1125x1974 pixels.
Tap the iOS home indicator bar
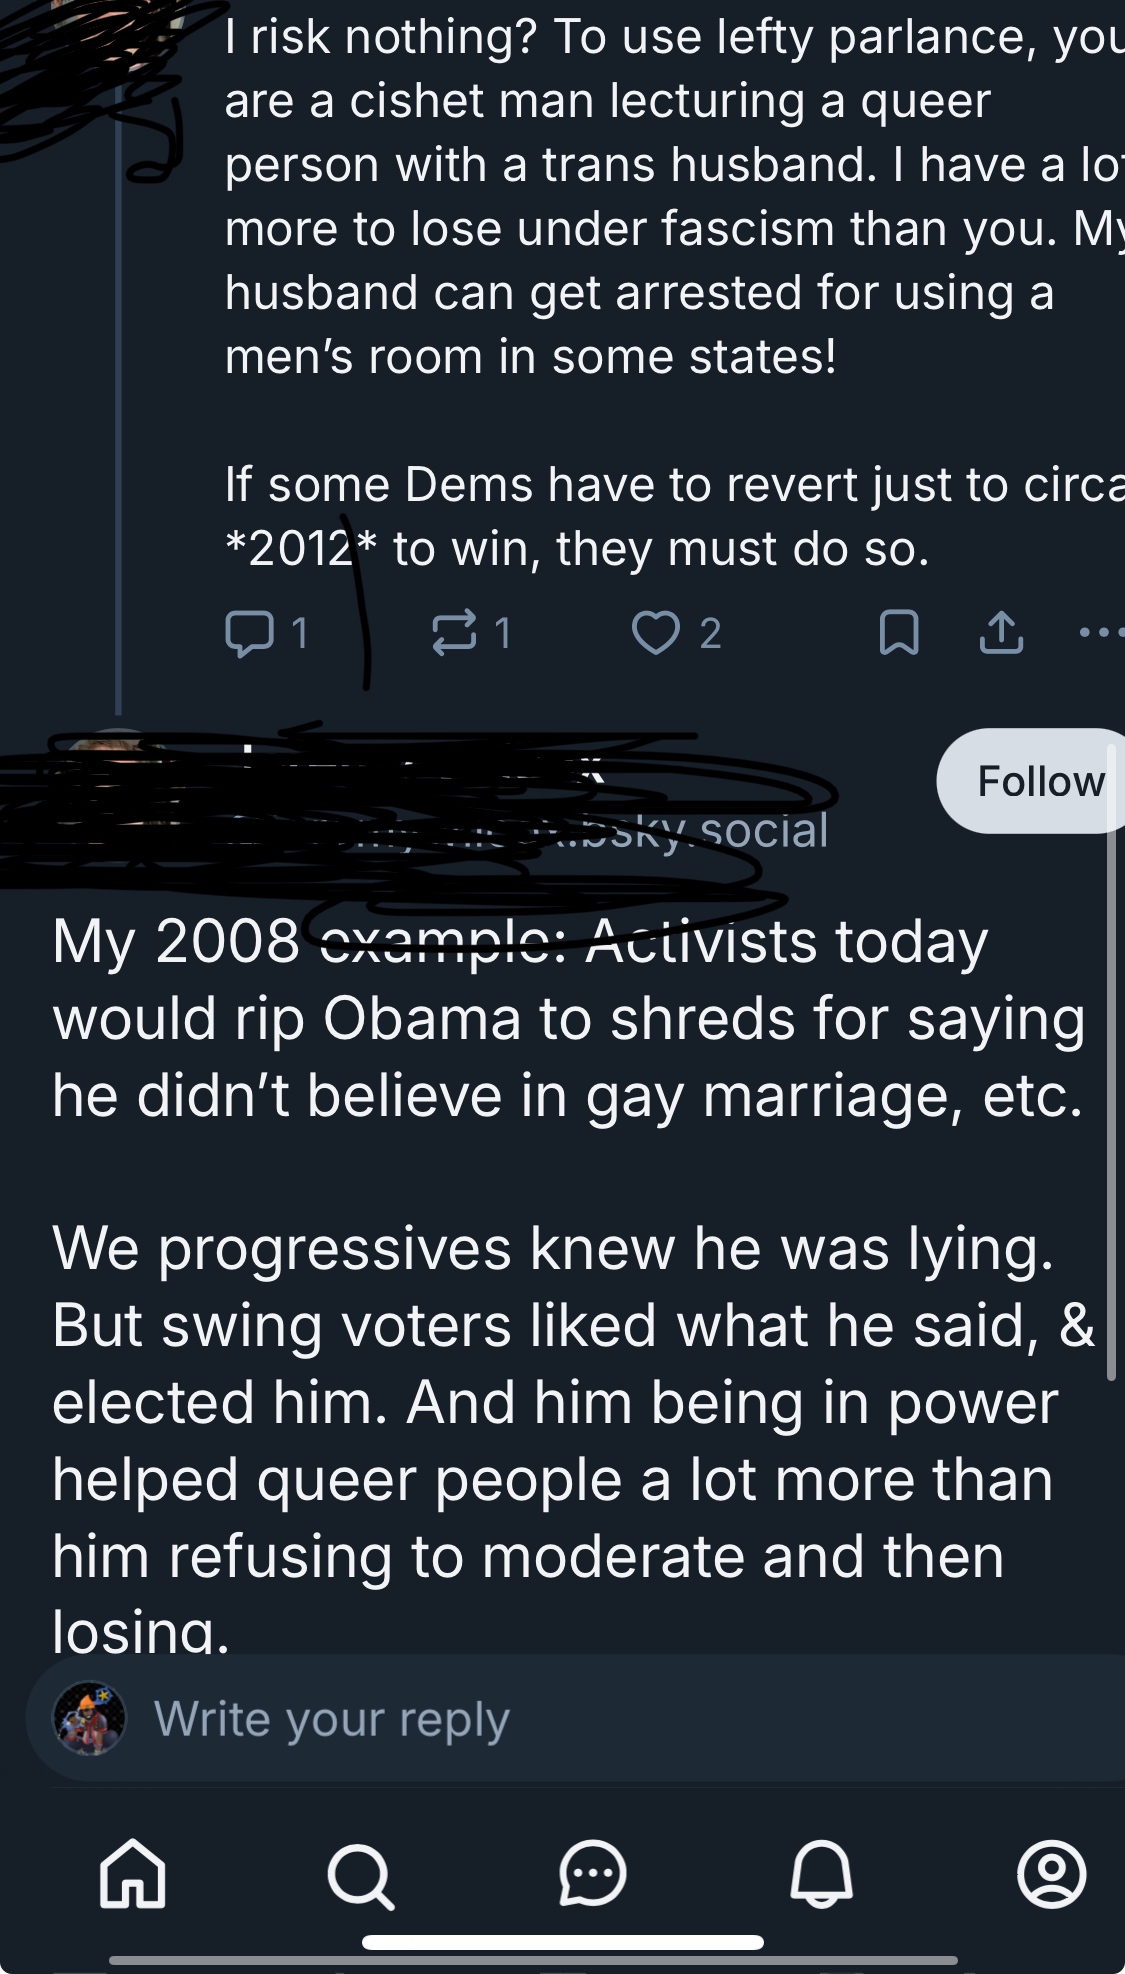[562, 1942]
